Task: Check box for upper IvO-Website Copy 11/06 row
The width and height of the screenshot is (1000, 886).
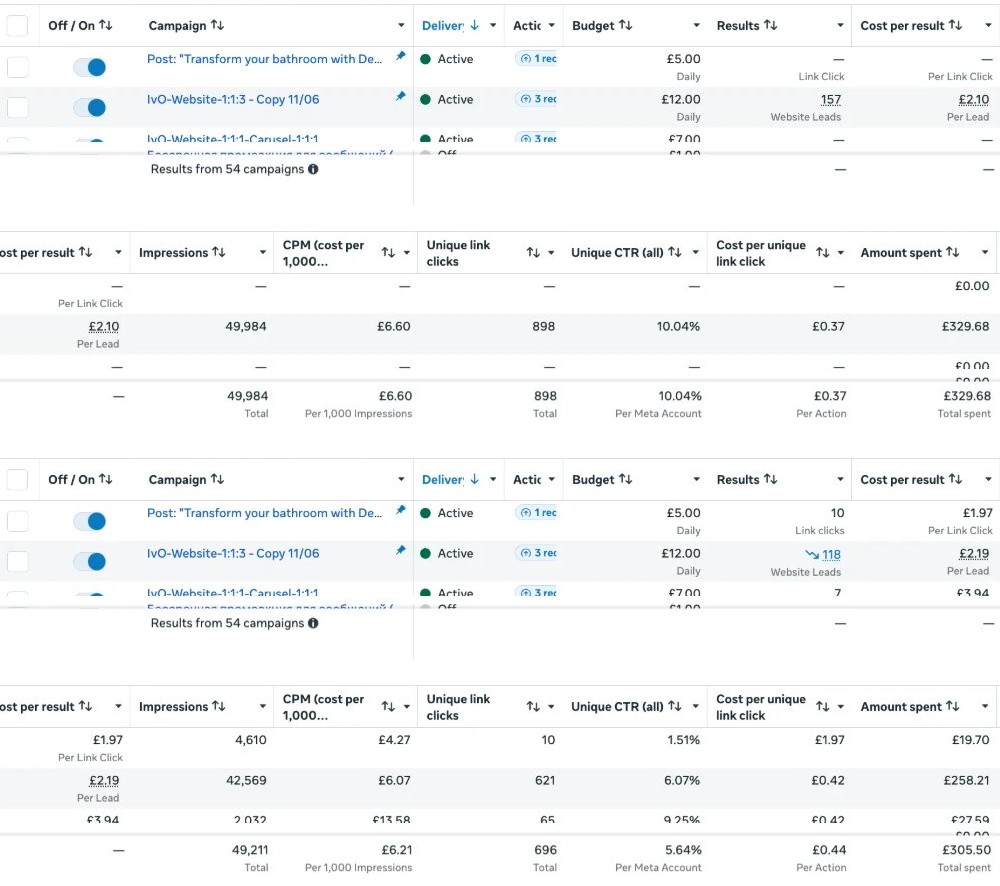Action: point(17,107)
